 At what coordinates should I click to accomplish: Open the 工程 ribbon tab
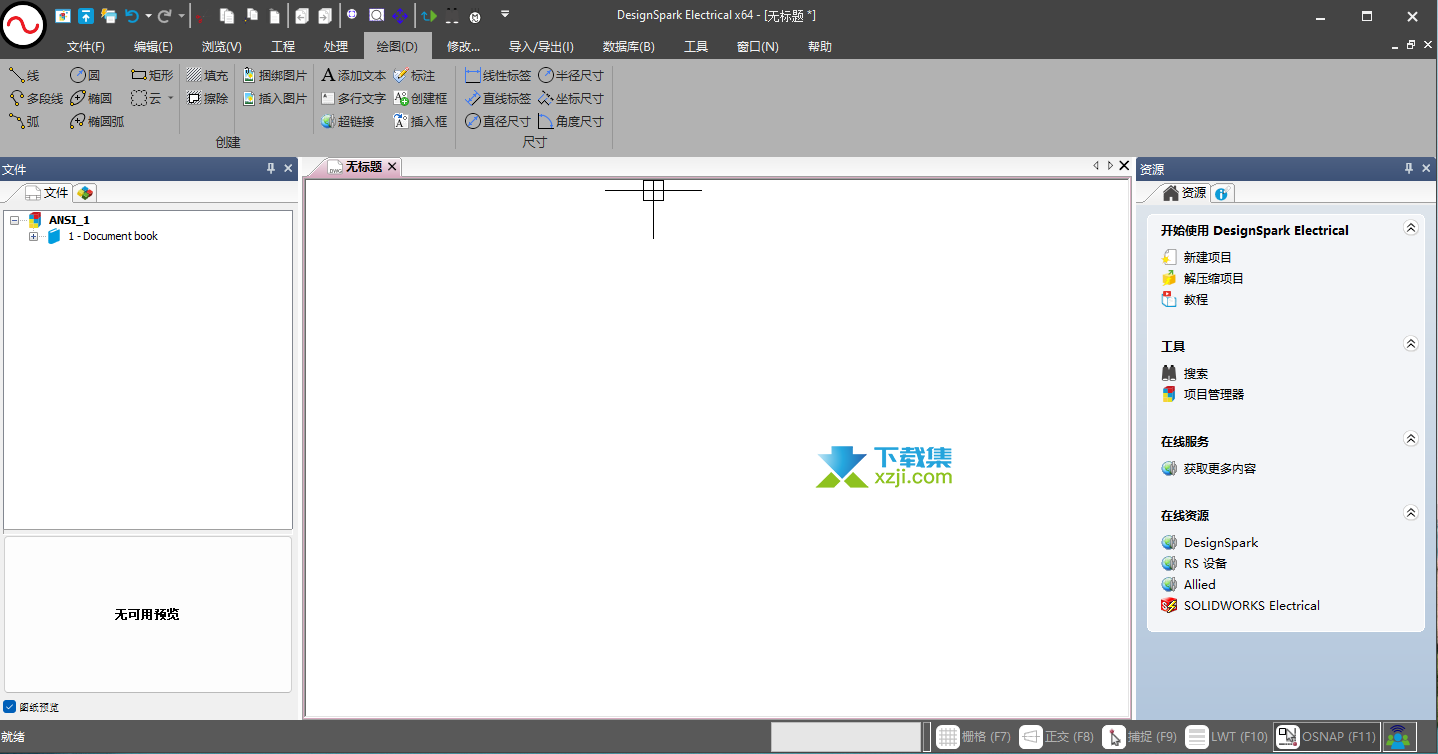(283, 47)
